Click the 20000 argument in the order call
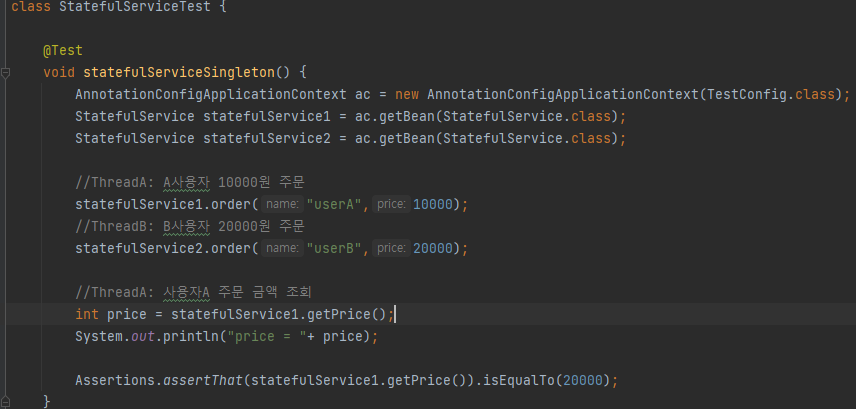The image size is (856, 409). (x=433, y=248)
